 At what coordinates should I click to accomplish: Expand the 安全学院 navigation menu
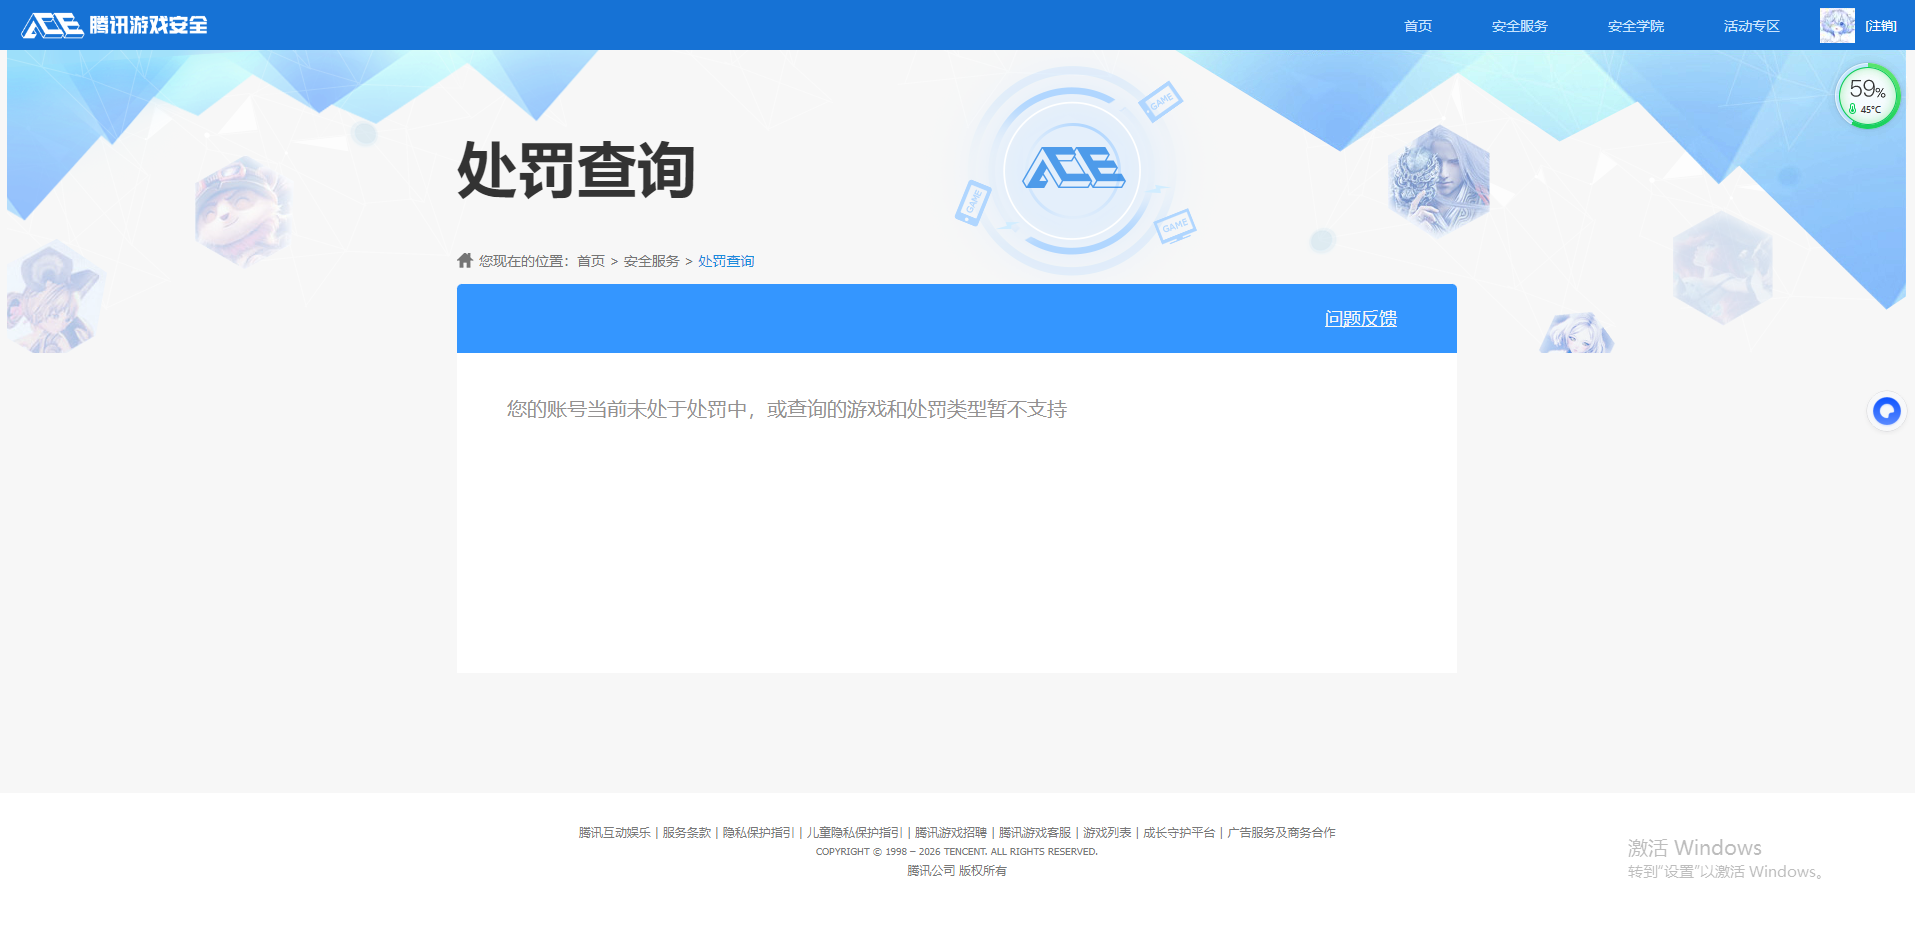click(x=1634, y=25)
